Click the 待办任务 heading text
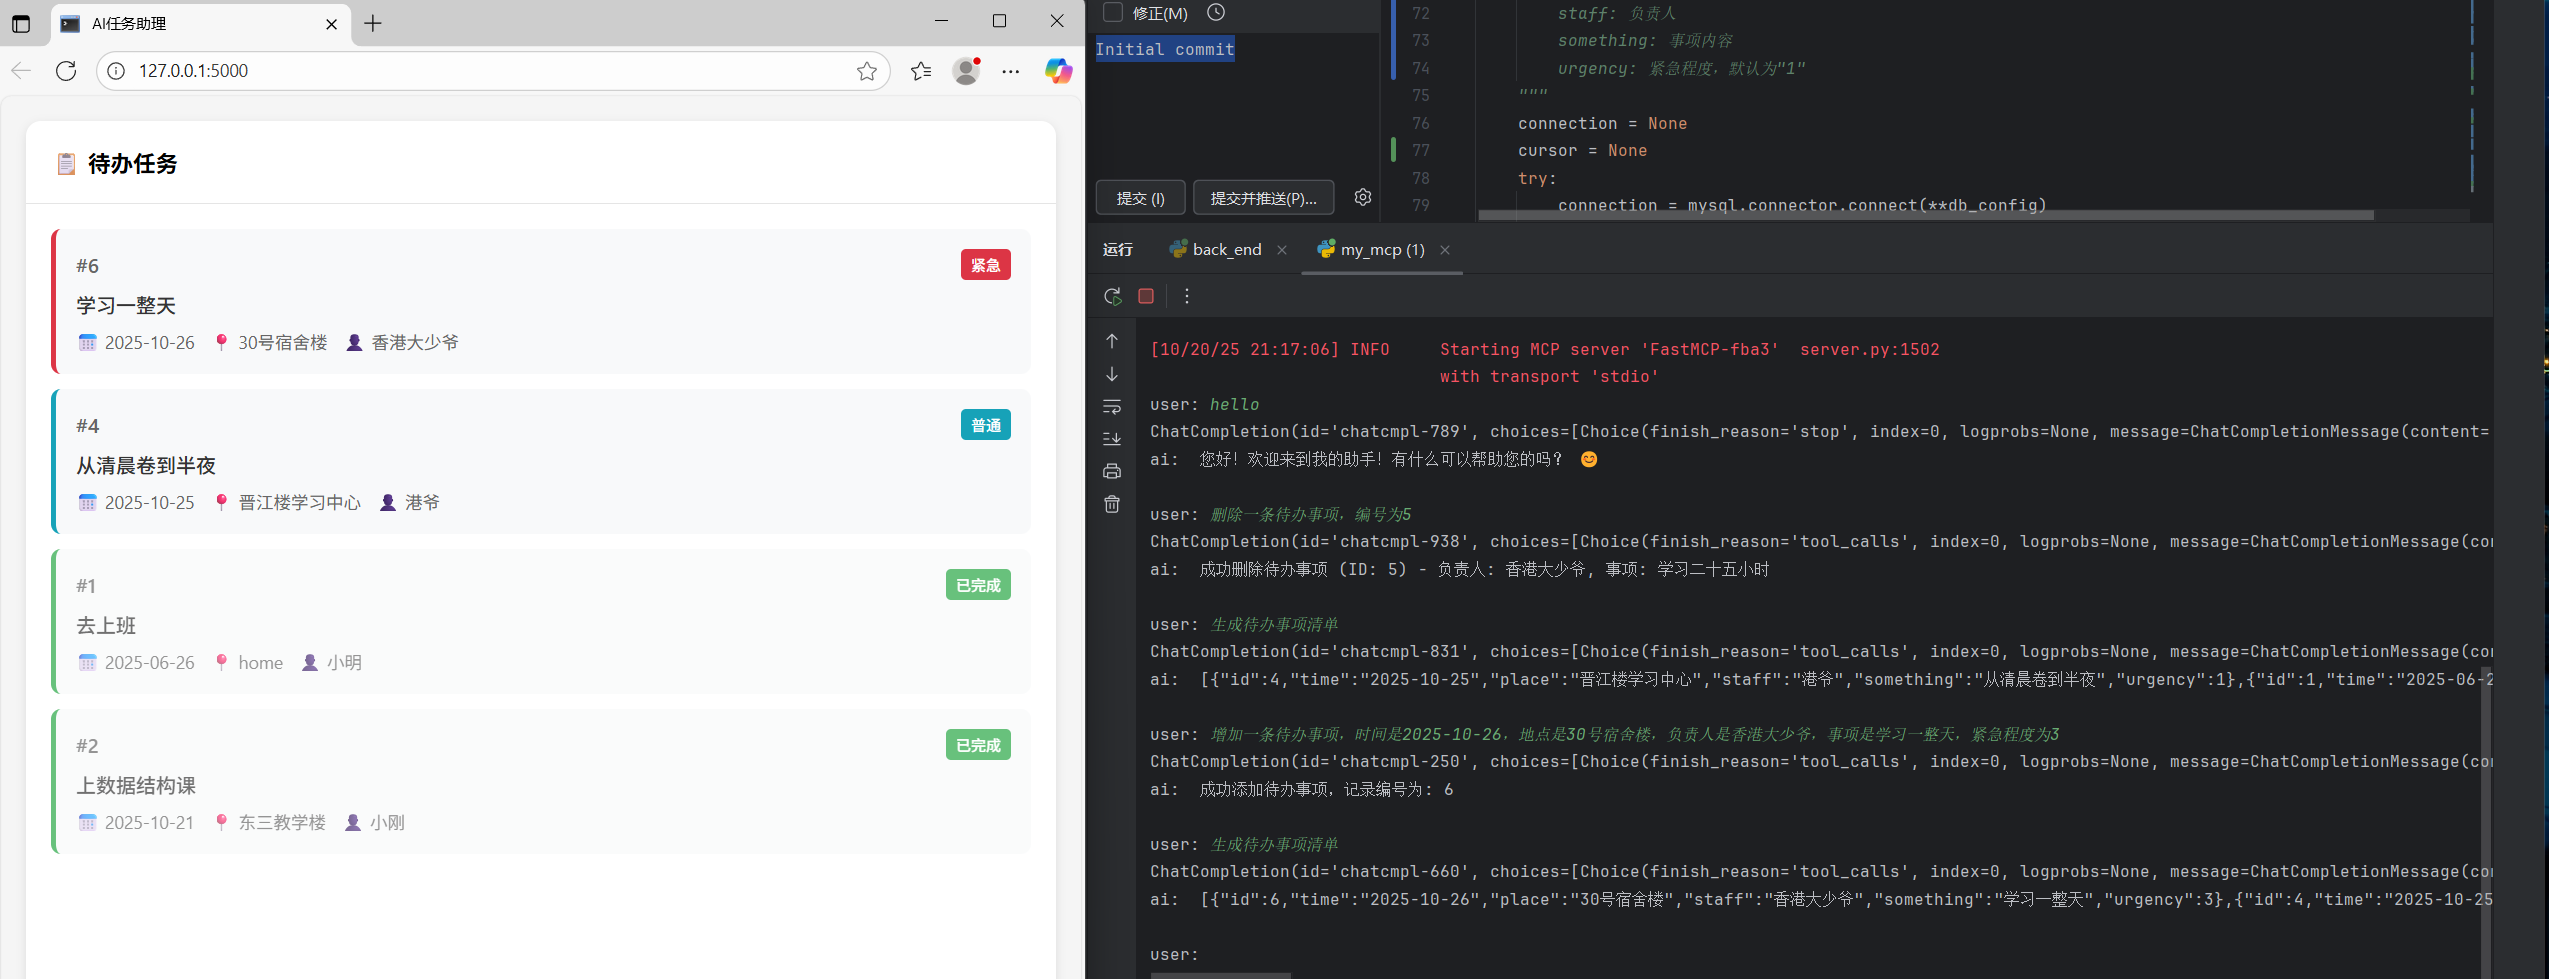The image size is (2549, 979). tap(133, 164)
